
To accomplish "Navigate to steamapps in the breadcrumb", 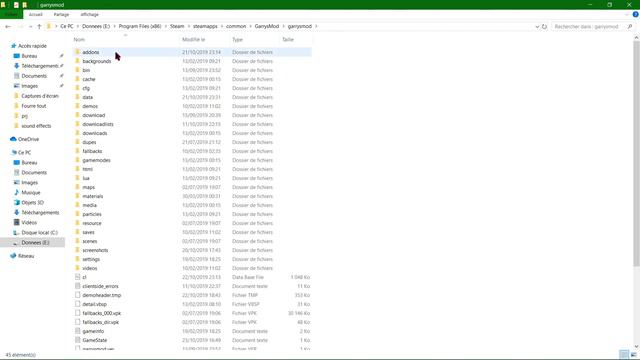I will (x=205, y=26).
